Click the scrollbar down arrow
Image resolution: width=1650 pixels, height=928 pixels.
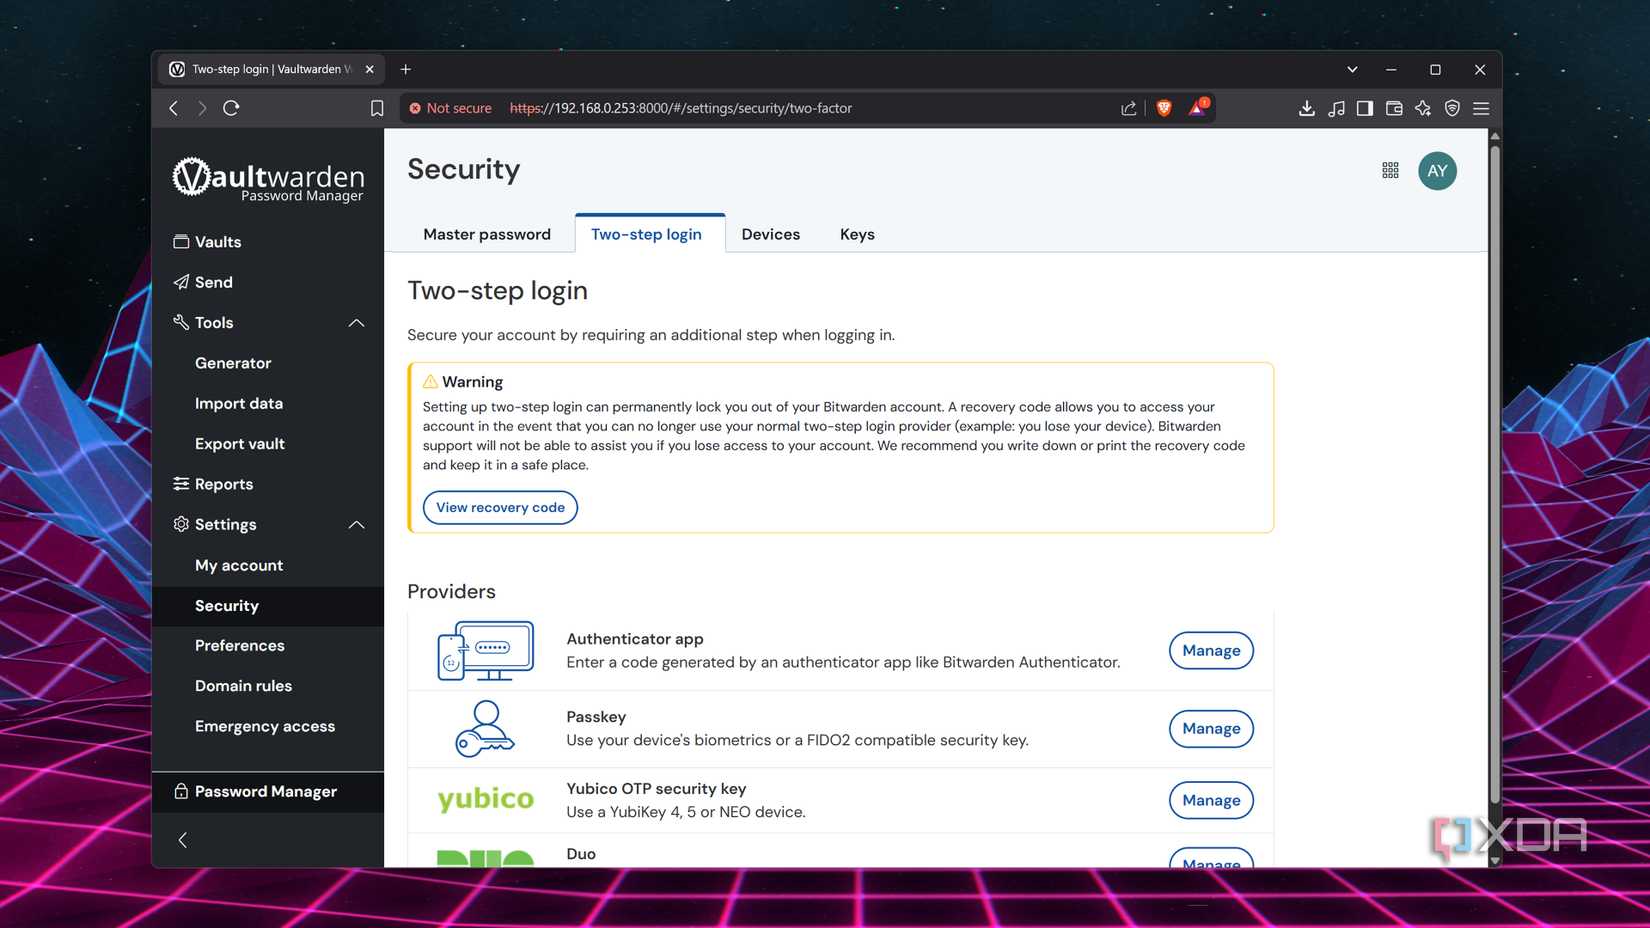click(x=1495, y=860)
